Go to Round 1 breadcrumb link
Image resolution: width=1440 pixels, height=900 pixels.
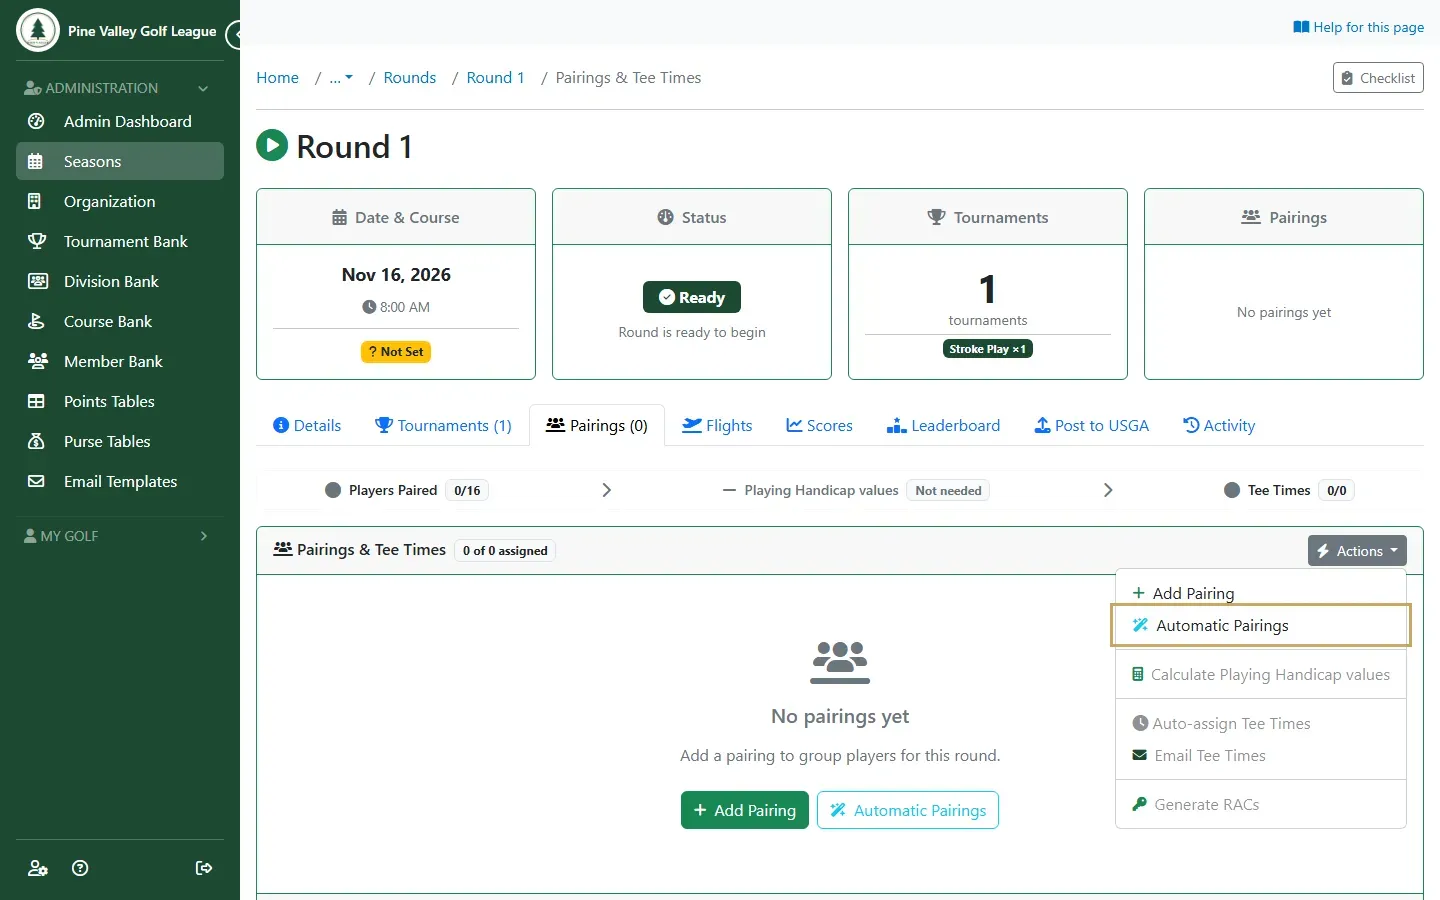[x=495, y=77]
